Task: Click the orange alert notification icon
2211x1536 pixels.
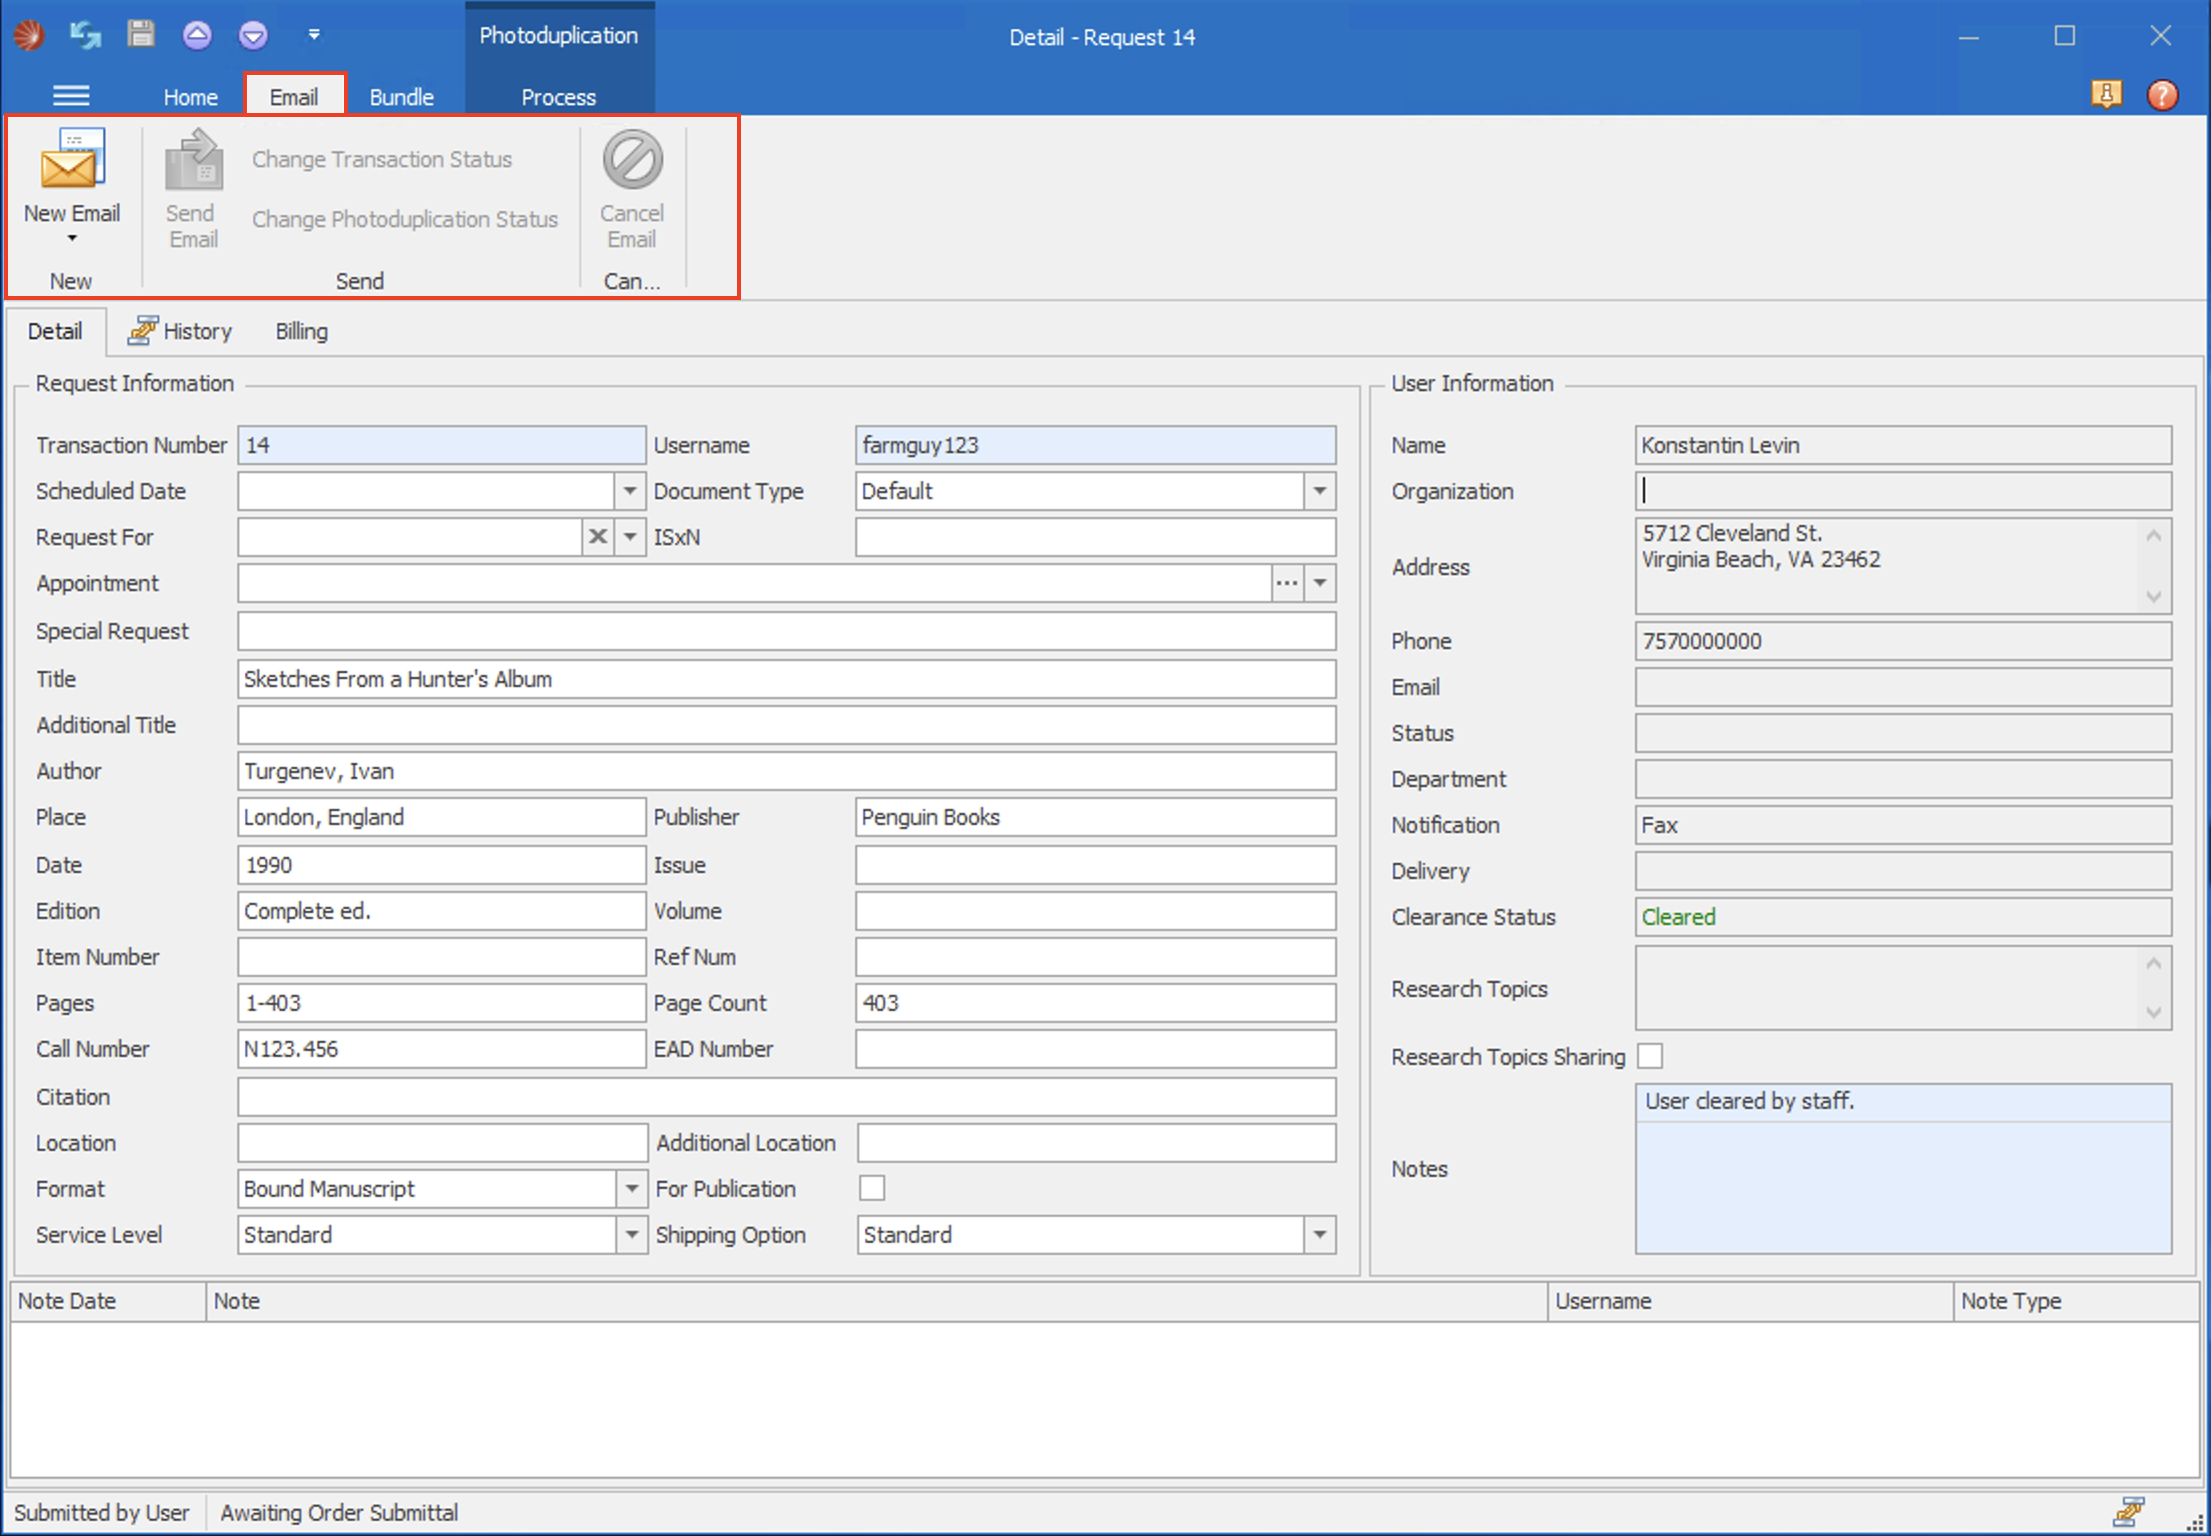Action: (x=2106, y=95)
